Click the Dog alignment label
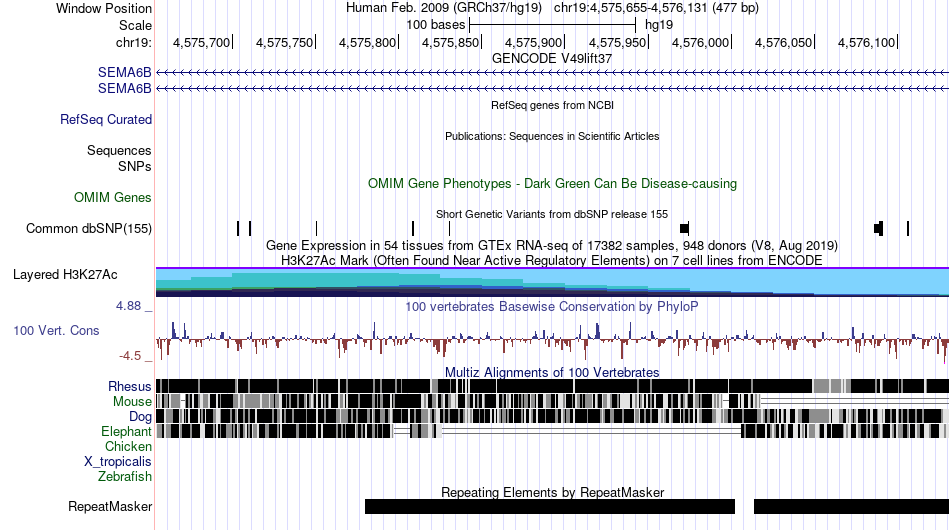Screen dimensions: 950x530 pos(140,417)
